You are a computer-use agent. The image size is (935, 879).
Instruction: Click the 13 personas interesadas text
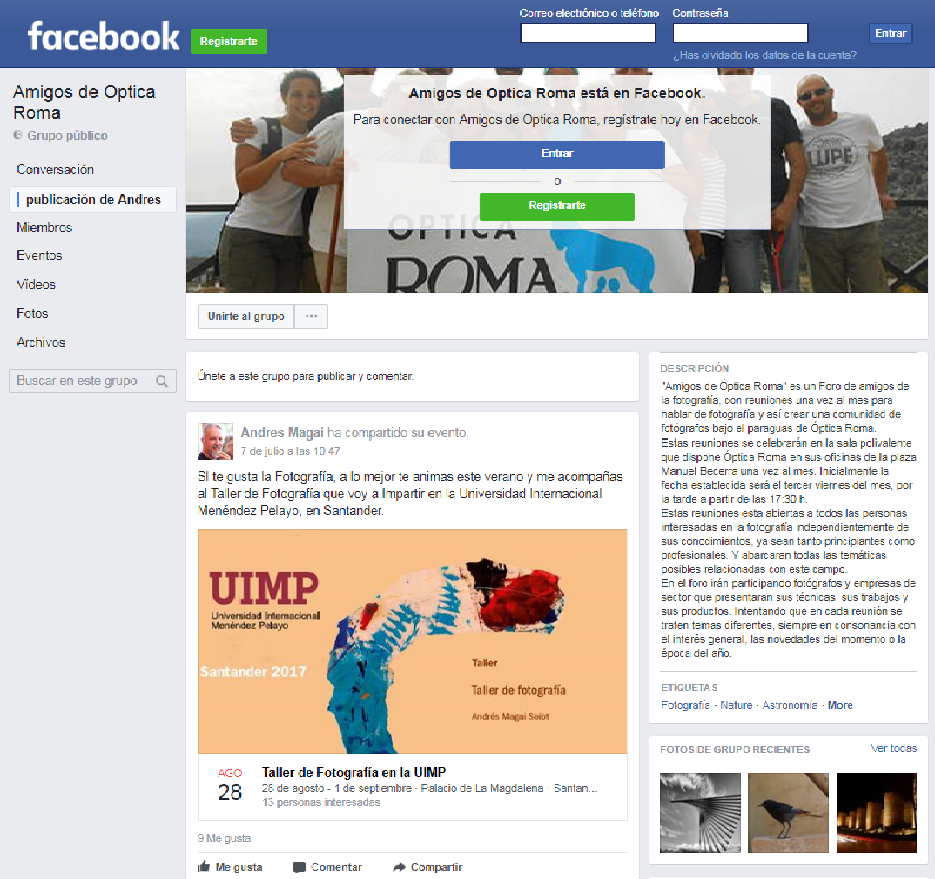tap(321, 803)
